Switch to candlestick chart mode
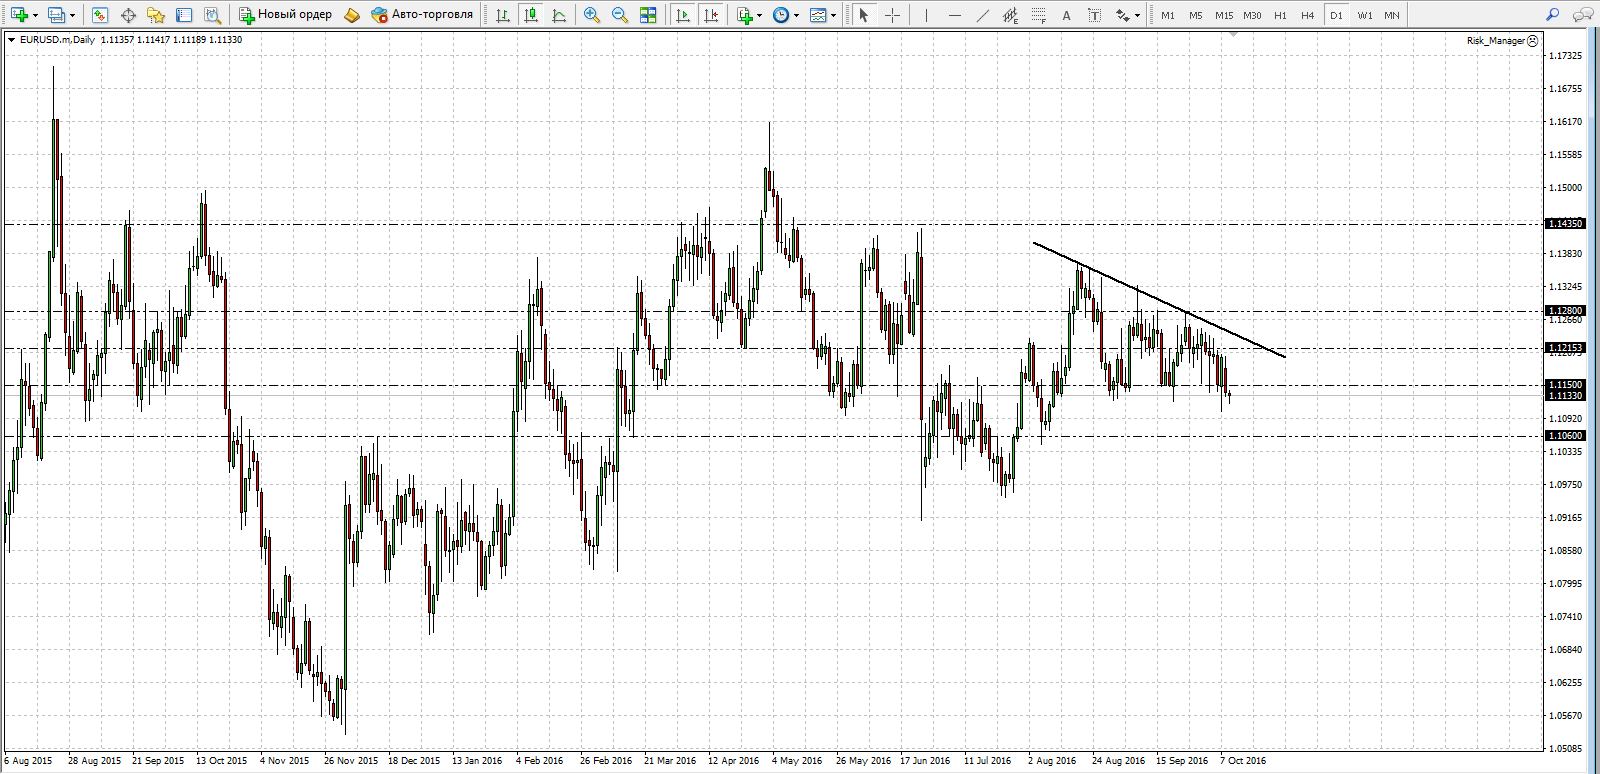Screen dimensions: 1600x774 pyautogui.click(x=531, y=15)
